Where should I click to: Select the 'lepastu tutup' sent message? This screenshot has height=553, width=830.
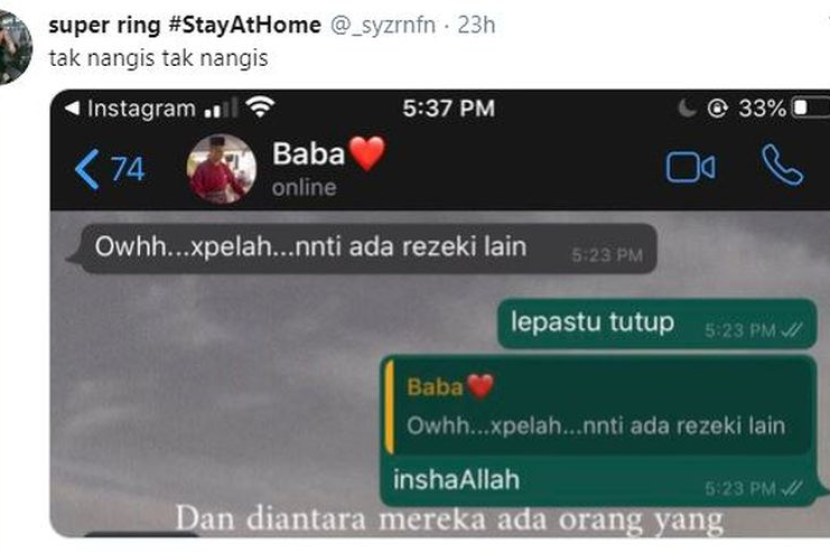coord(657,323)
